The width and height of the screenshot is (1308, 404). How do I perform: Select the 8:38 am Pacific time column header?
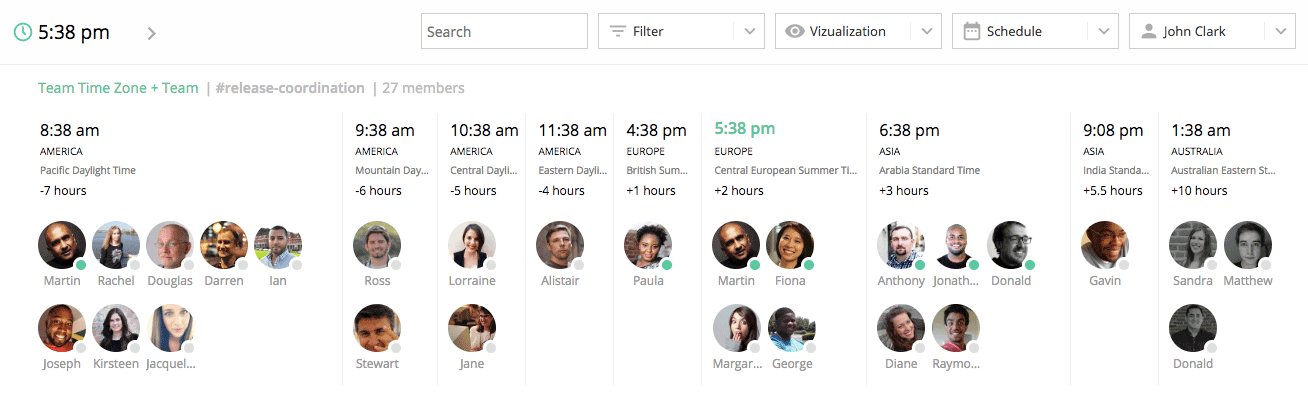[70, 130]
